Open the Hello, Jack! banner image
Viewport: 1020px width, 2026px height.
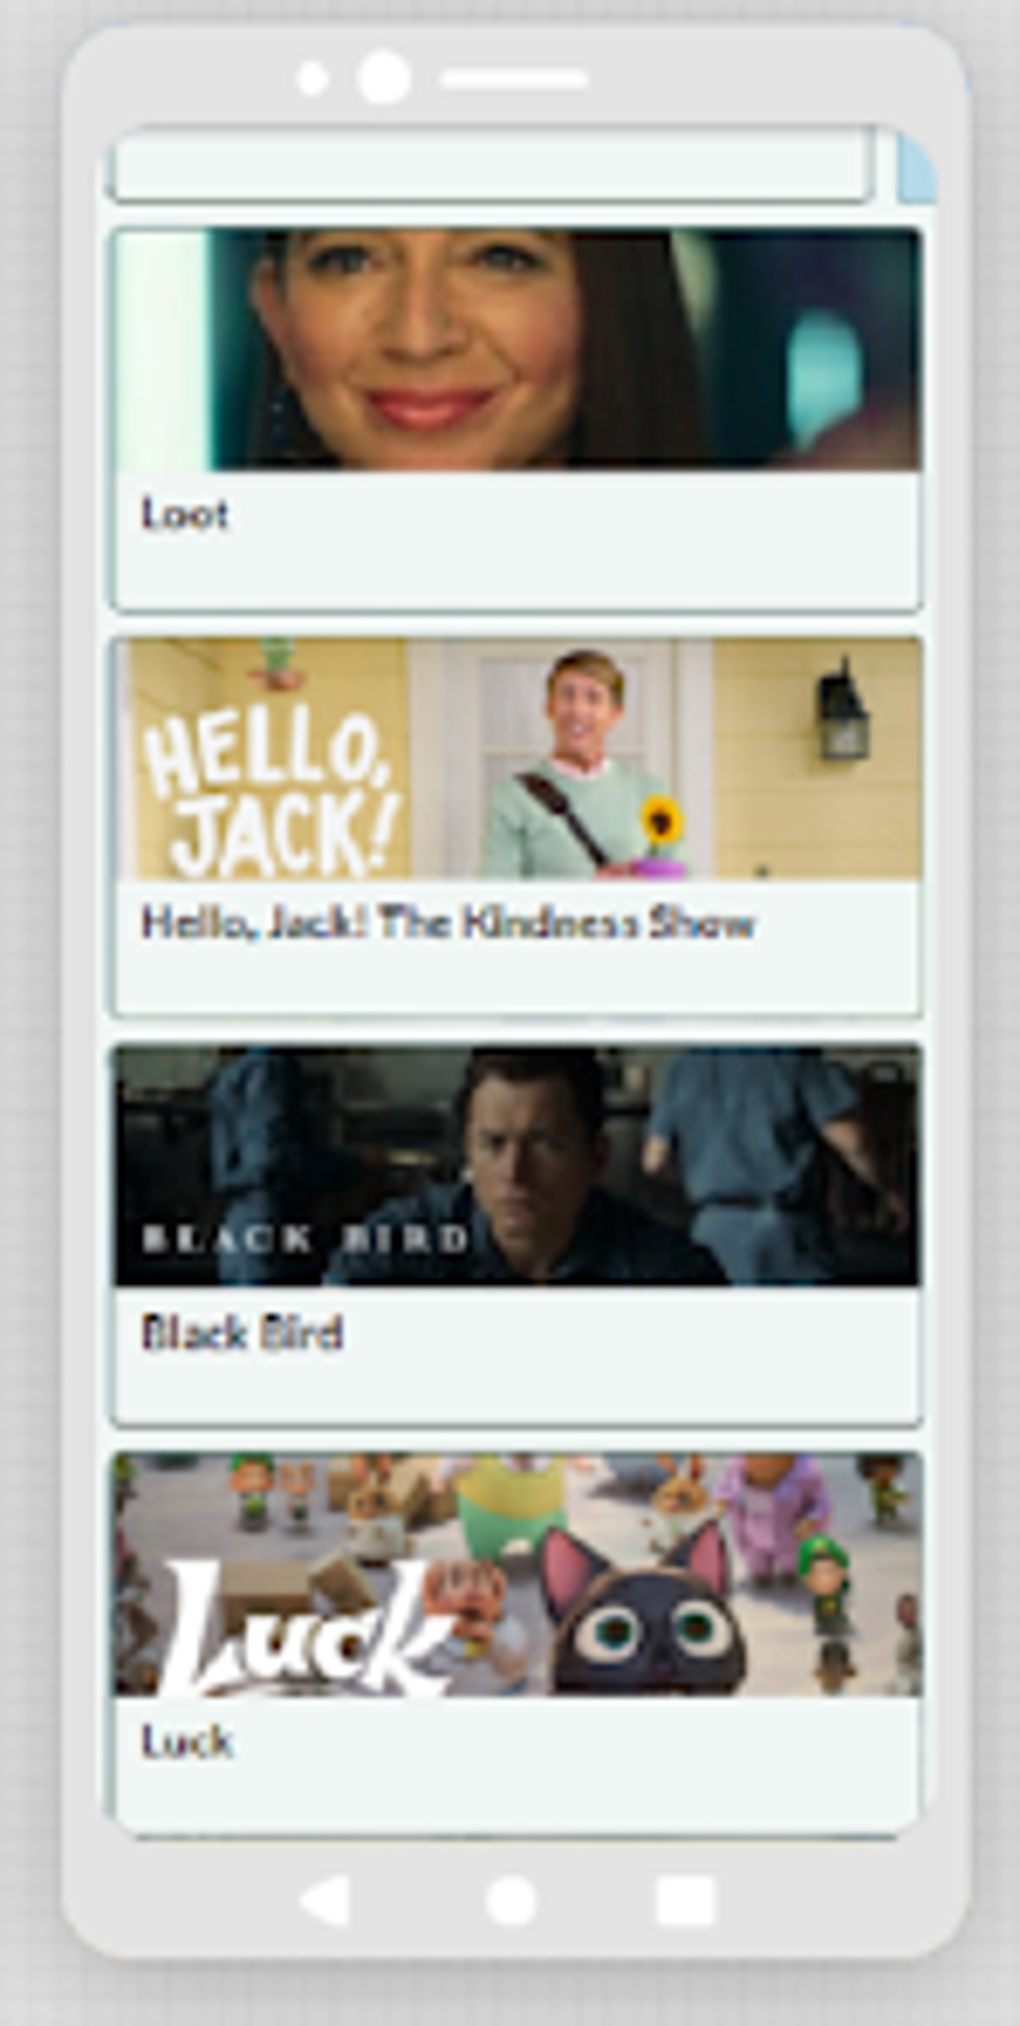[x=518, y=759]
